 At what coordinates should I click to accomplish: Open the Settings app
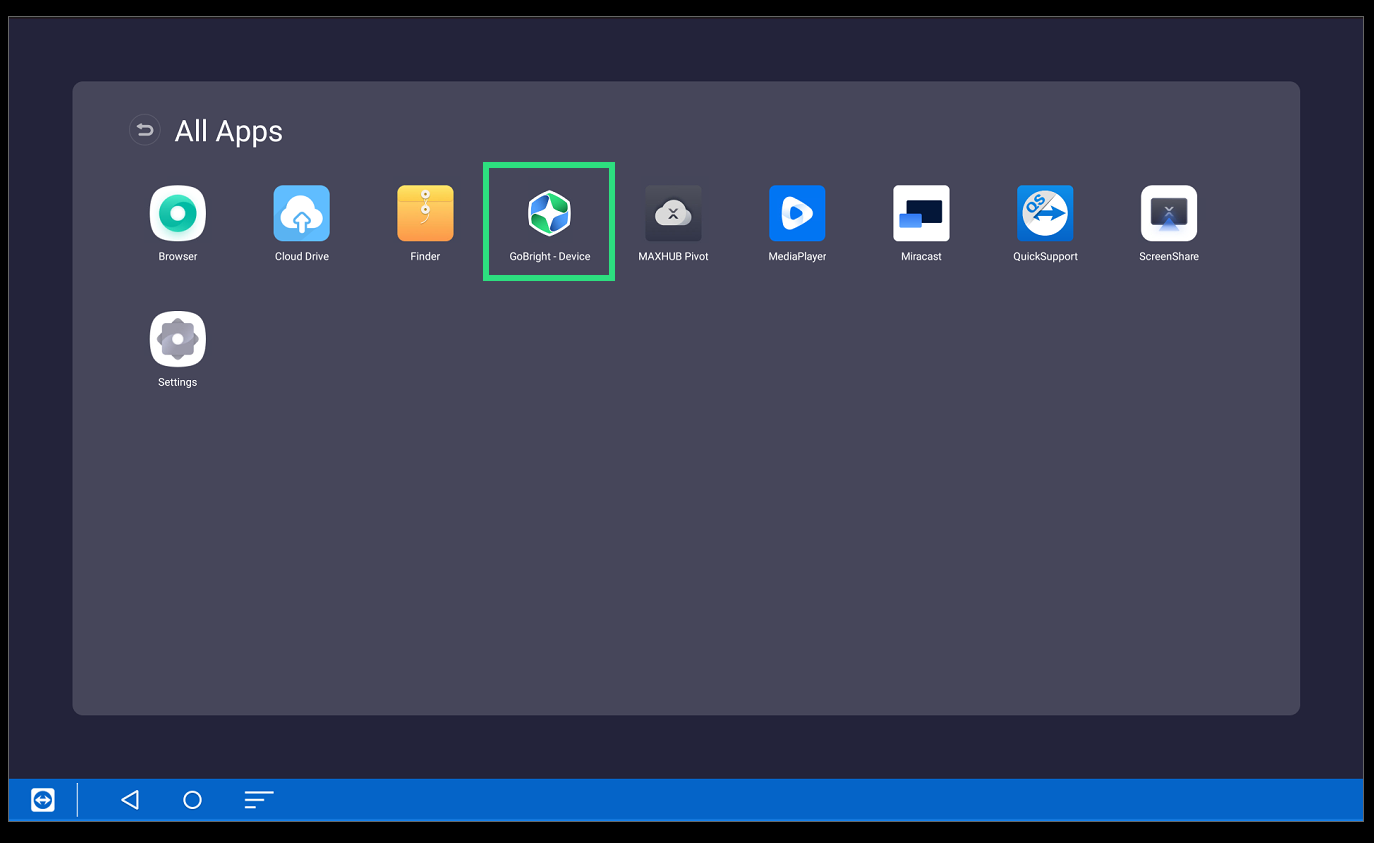point(178,339)
